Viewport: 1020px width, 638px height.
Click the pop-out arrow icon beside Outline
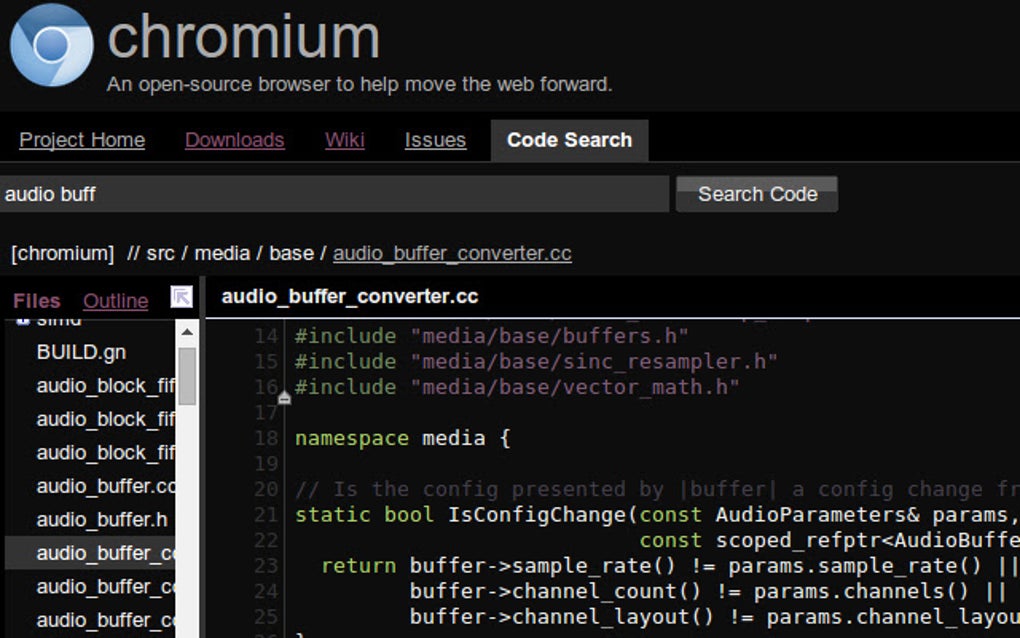[x=181, y=297]
